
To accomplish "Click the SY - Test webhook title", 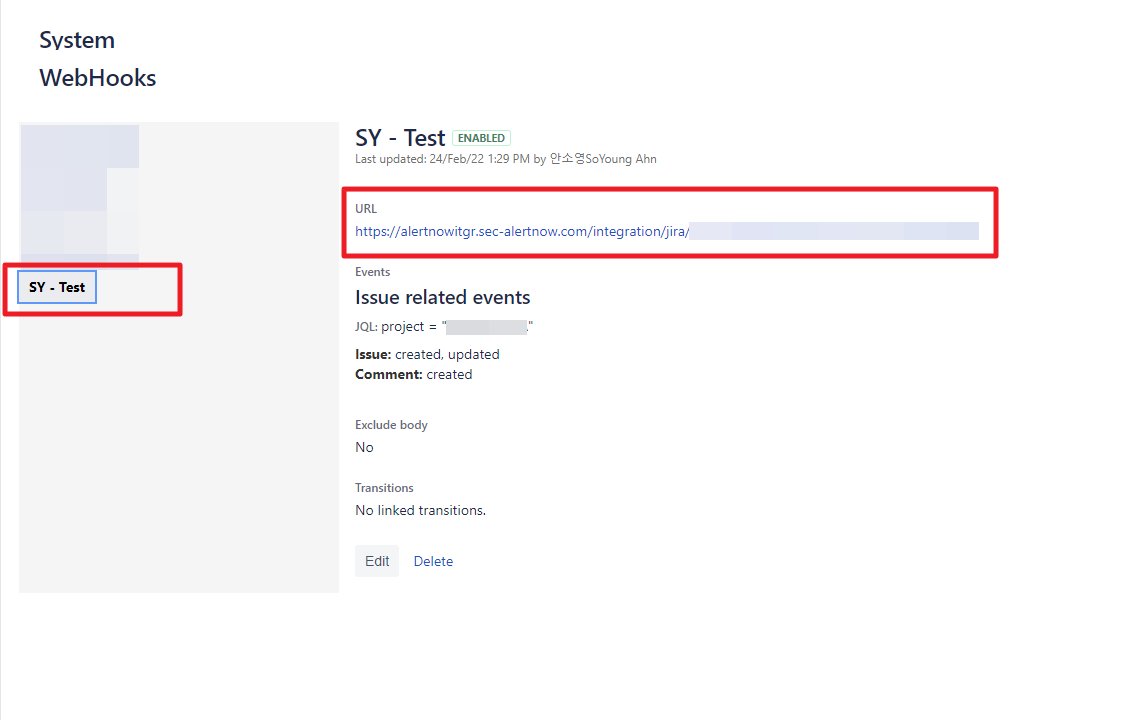I will click(x=400, y=138).
